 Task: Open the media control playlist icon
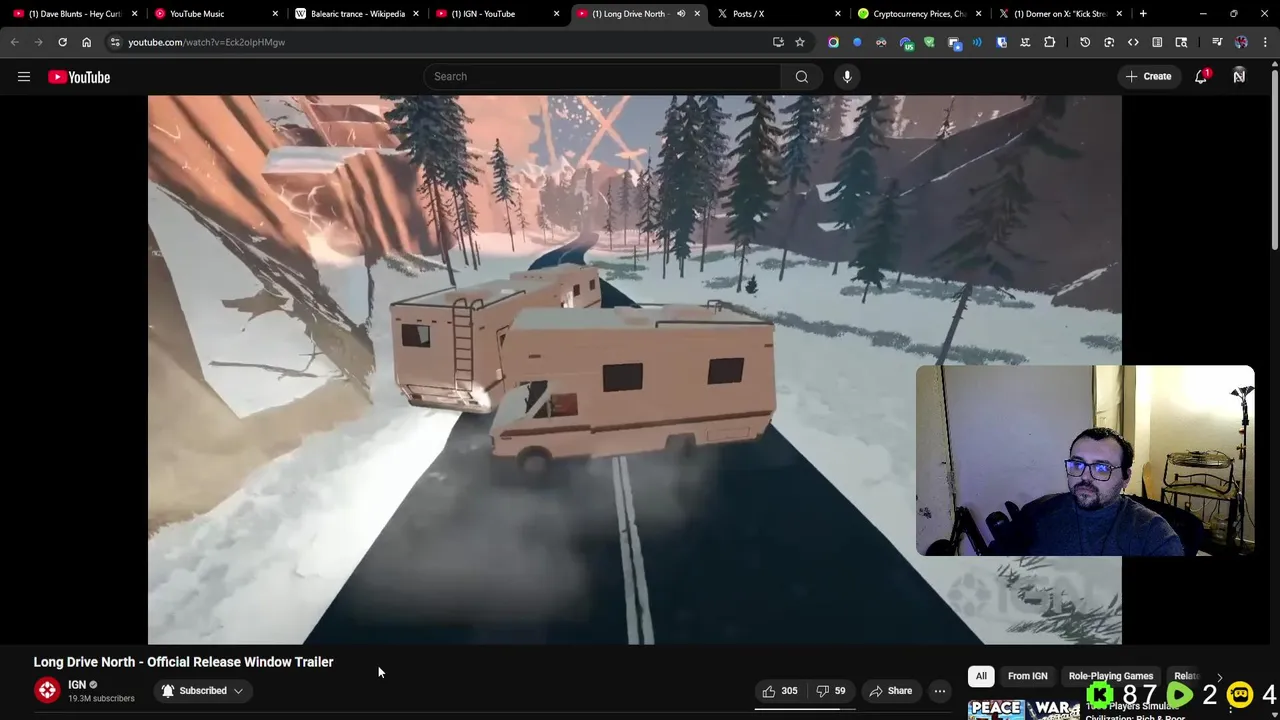point(1217,42)
